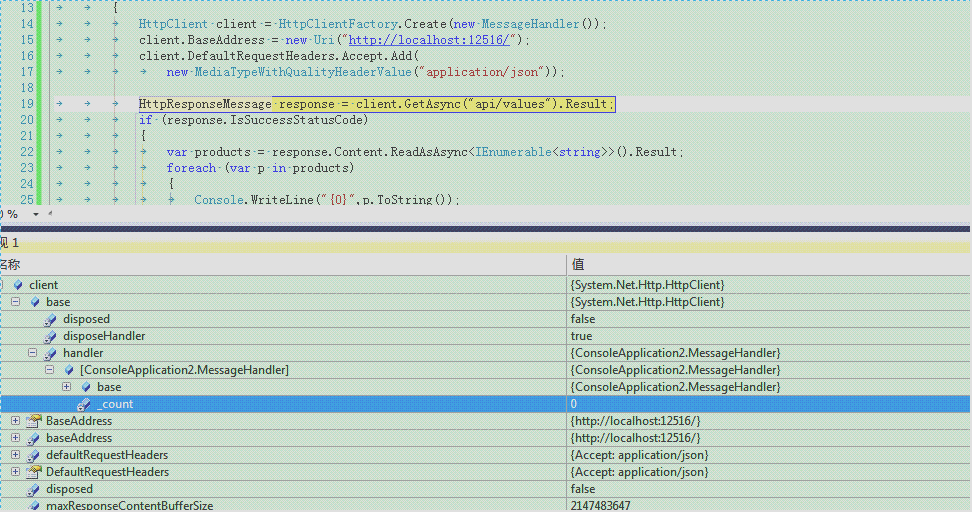Click the icon beside [ConsoleApplication2.MessageHandler]

[69, 370]
